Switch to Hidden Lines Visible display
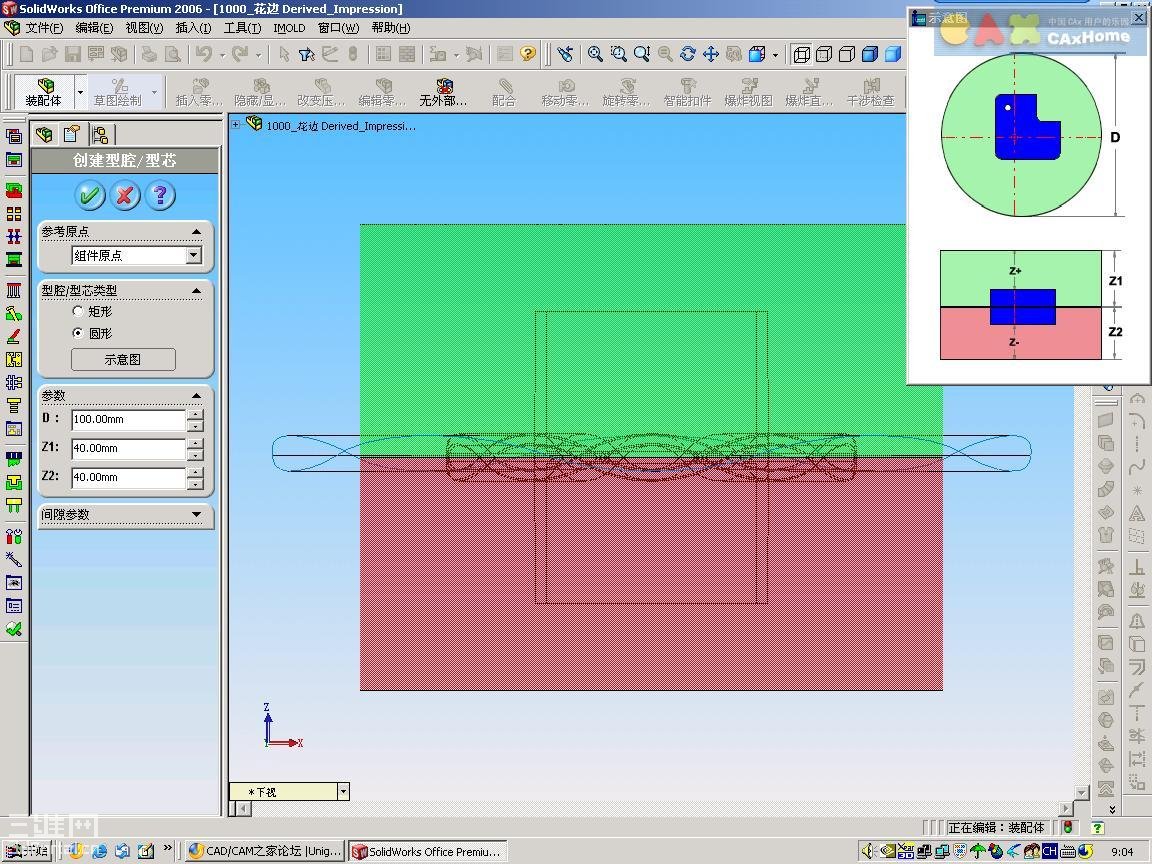 824,54
